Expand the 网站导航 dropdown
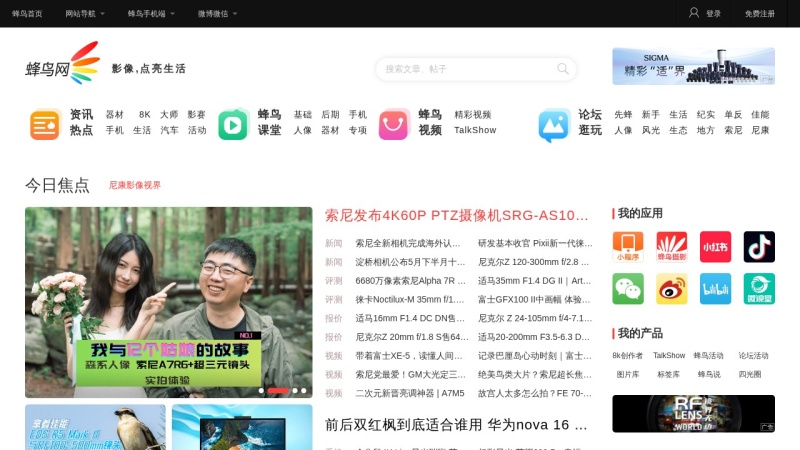 (85, 14)
